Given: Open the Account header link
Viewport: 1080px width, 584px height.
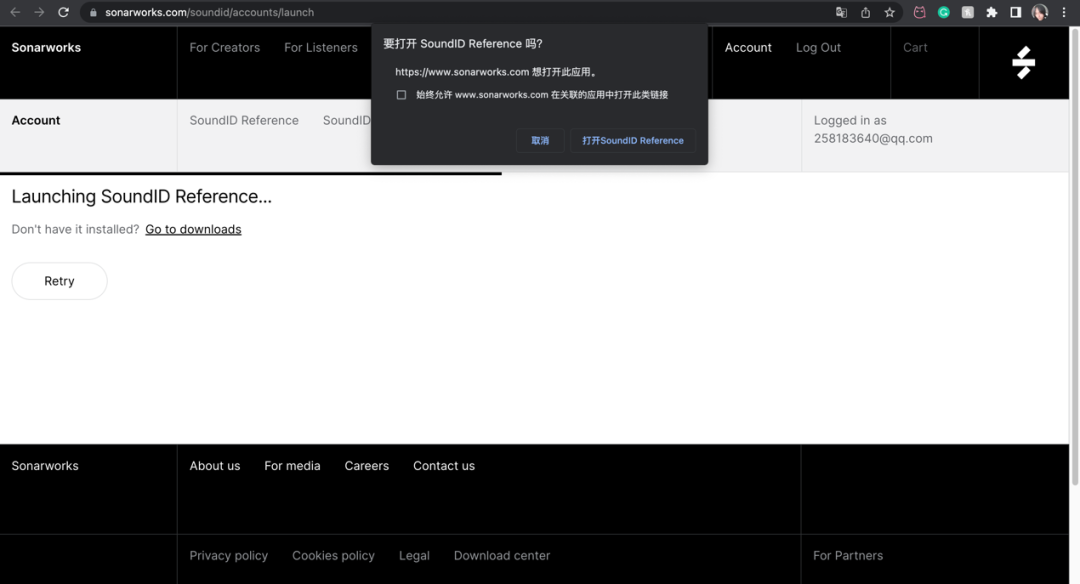Looking at the screenshot, I should 748,48.
